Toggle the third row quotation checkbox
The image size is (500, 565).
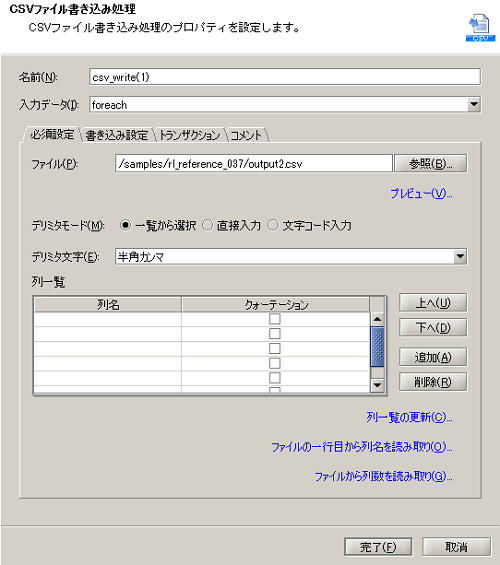point(275,348)
